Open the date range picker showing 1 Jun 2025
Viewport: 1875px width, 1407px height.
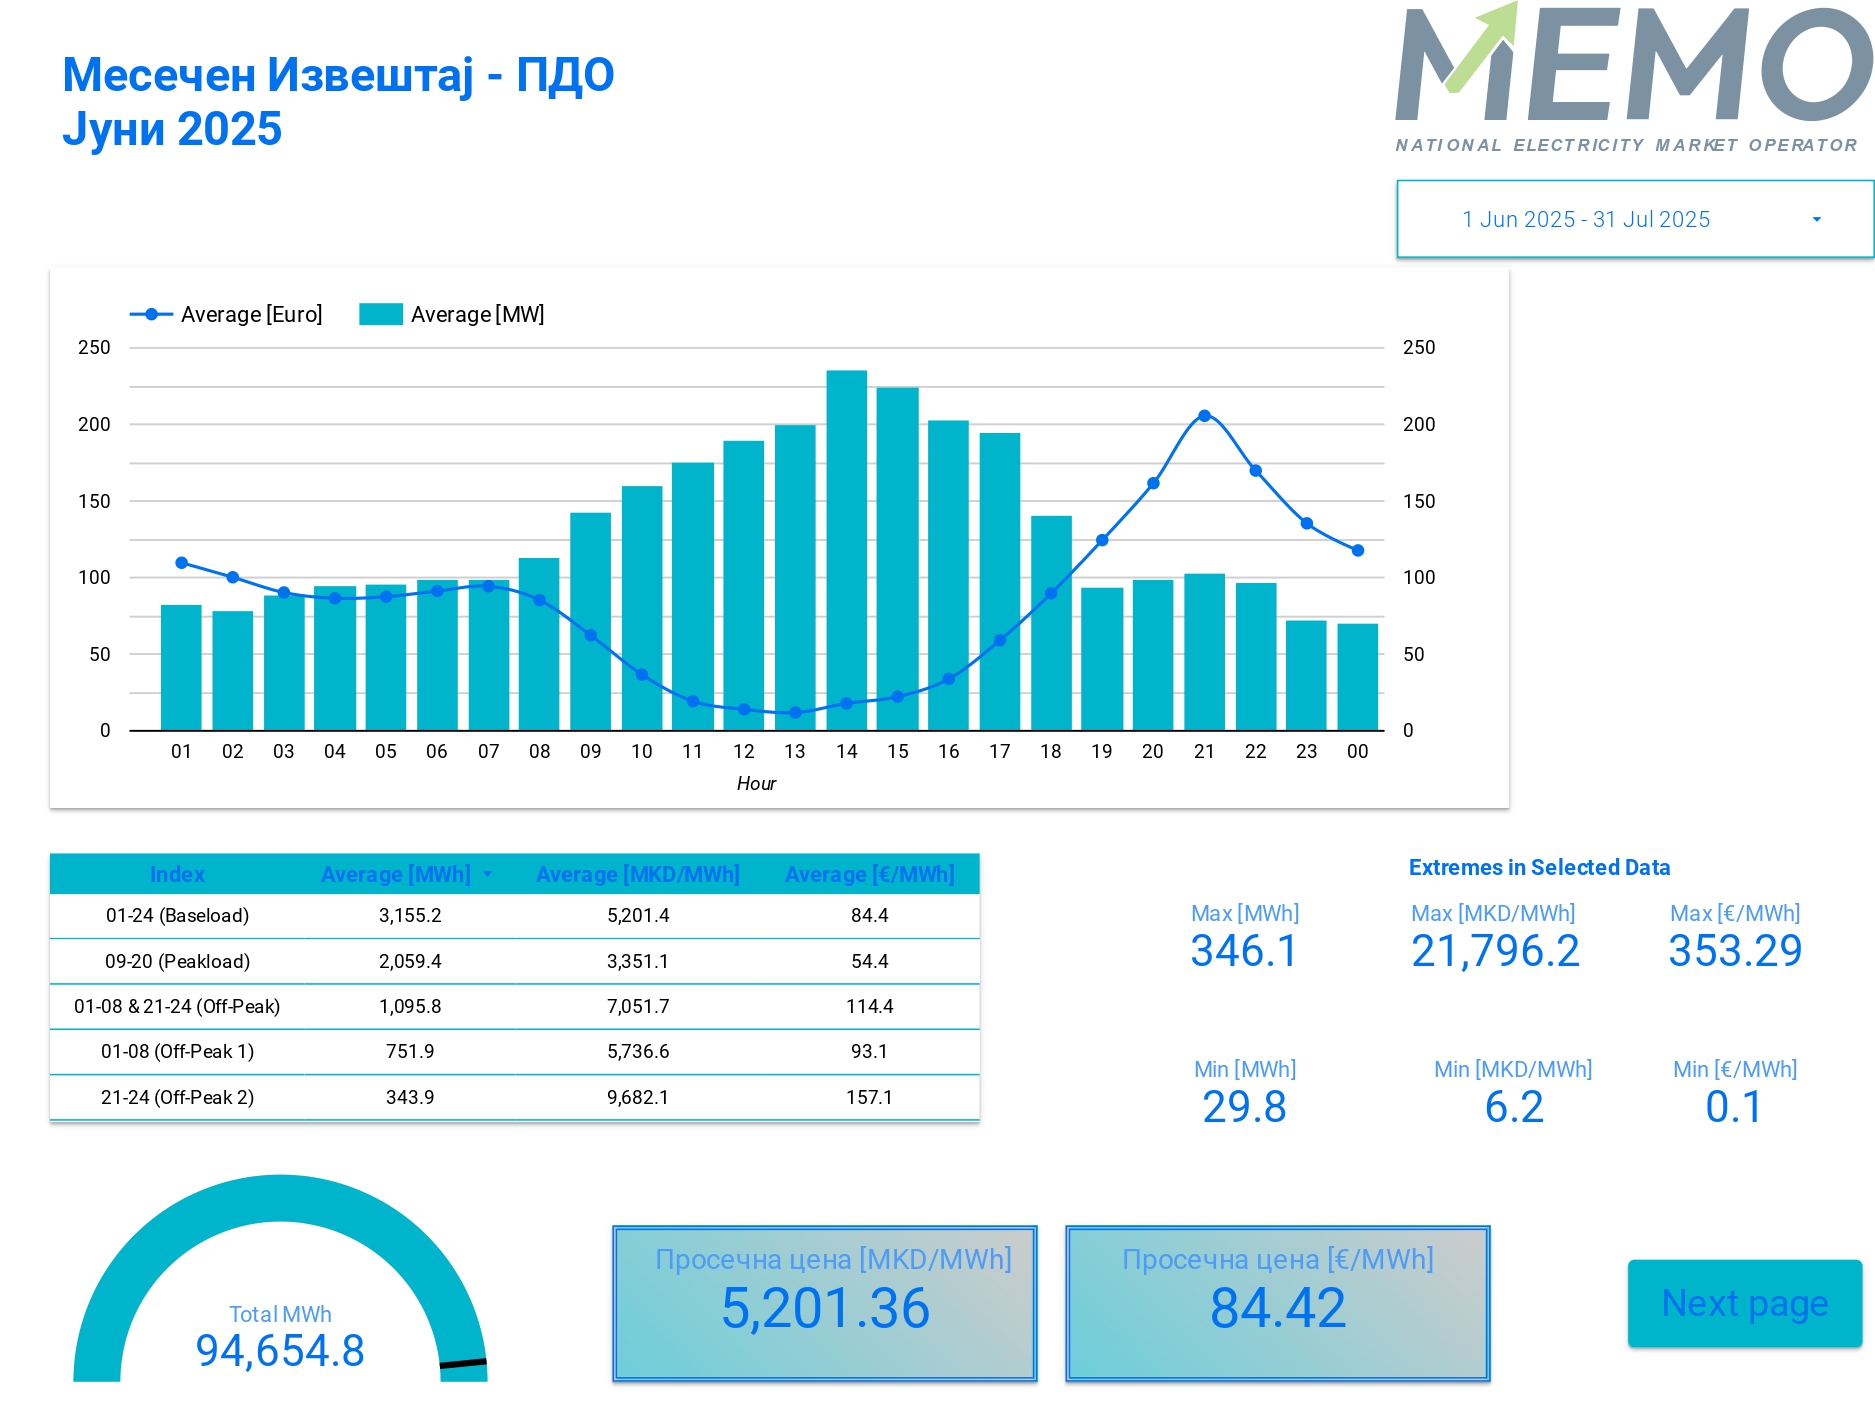point(1585,219)
